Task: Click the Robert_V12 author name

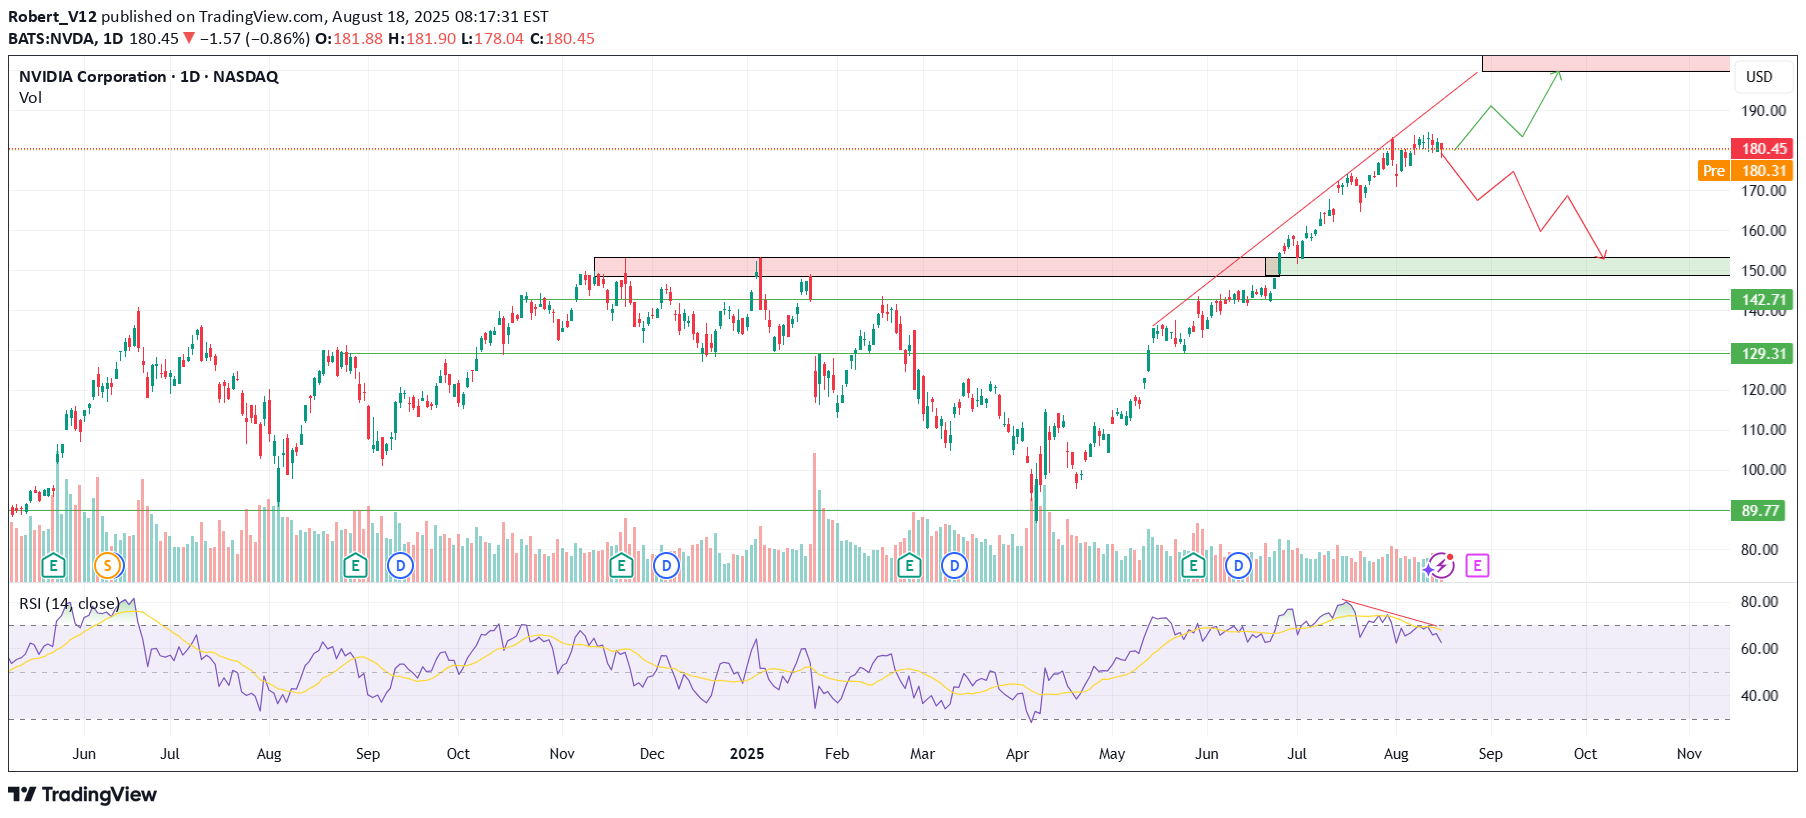Action: point(53,17)
